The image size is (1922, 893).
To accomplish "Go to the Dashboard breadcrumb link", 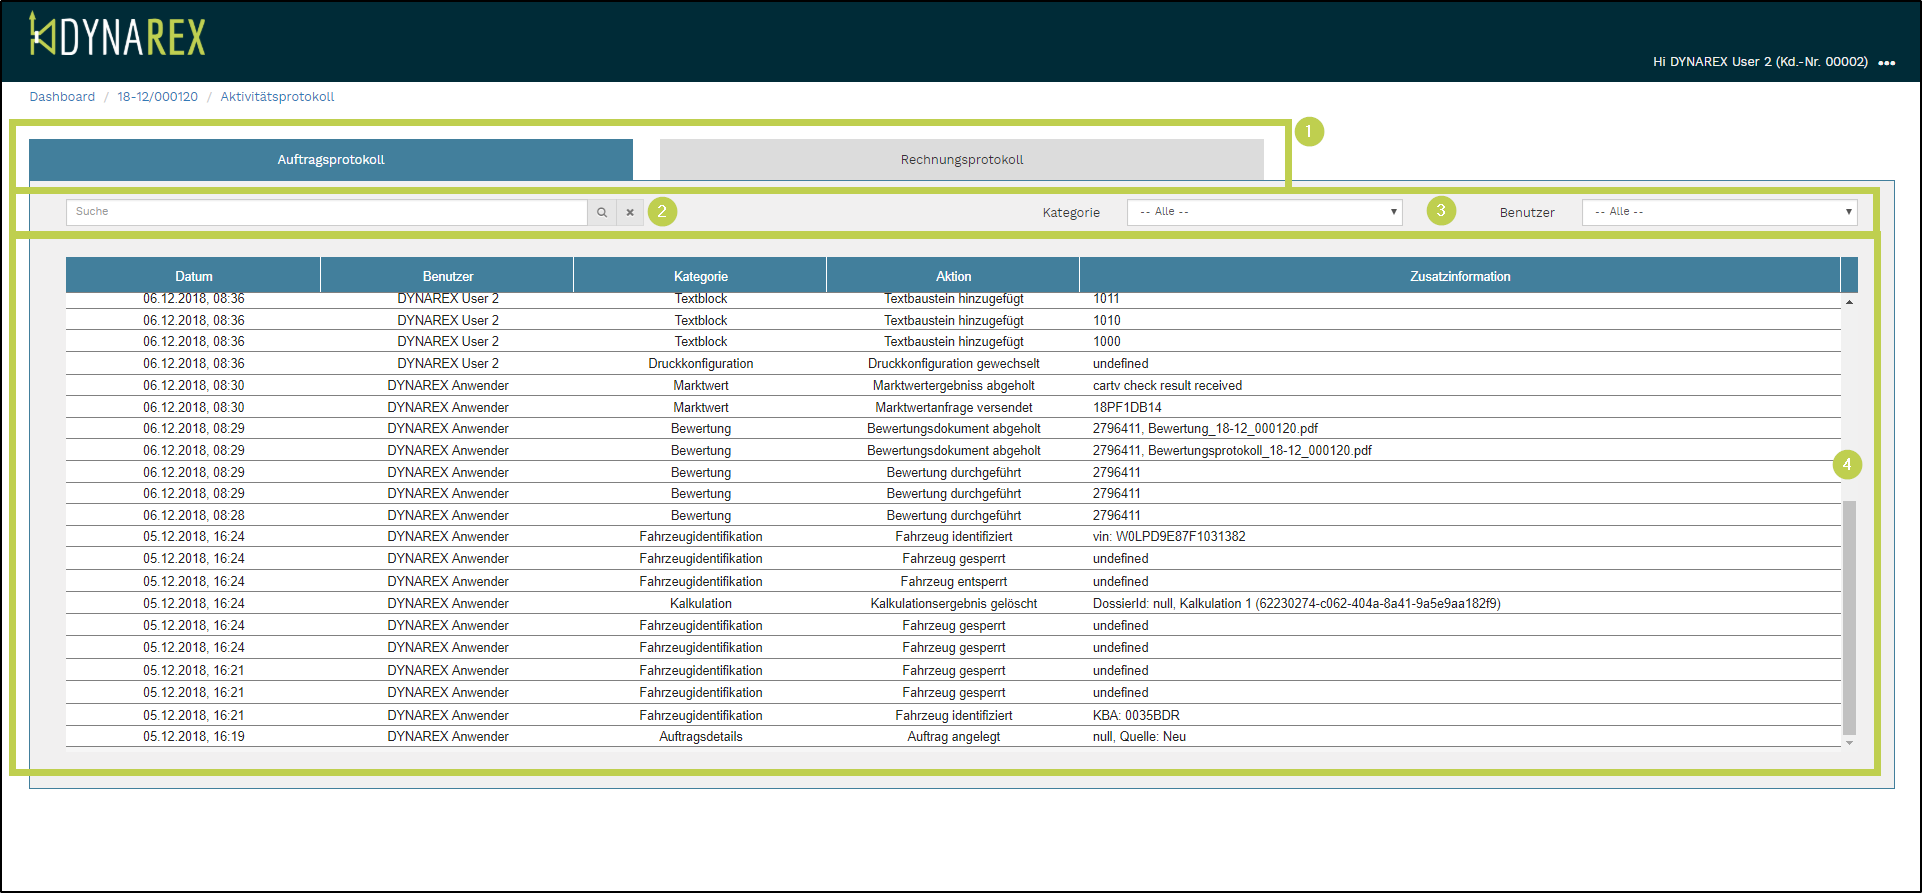I will [62, 97].
